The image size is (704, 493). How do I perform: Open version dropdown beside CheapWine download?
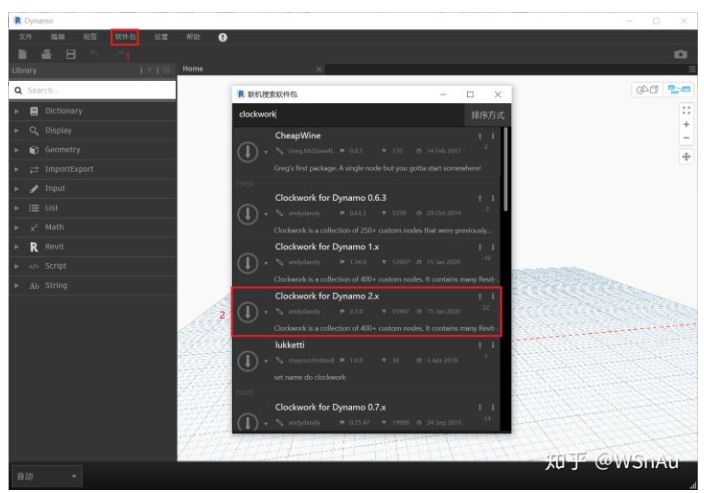click(266, 152)
